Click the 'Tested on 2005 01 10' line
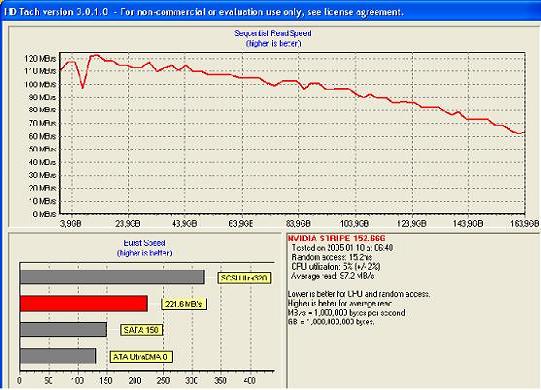 (342, 248)
